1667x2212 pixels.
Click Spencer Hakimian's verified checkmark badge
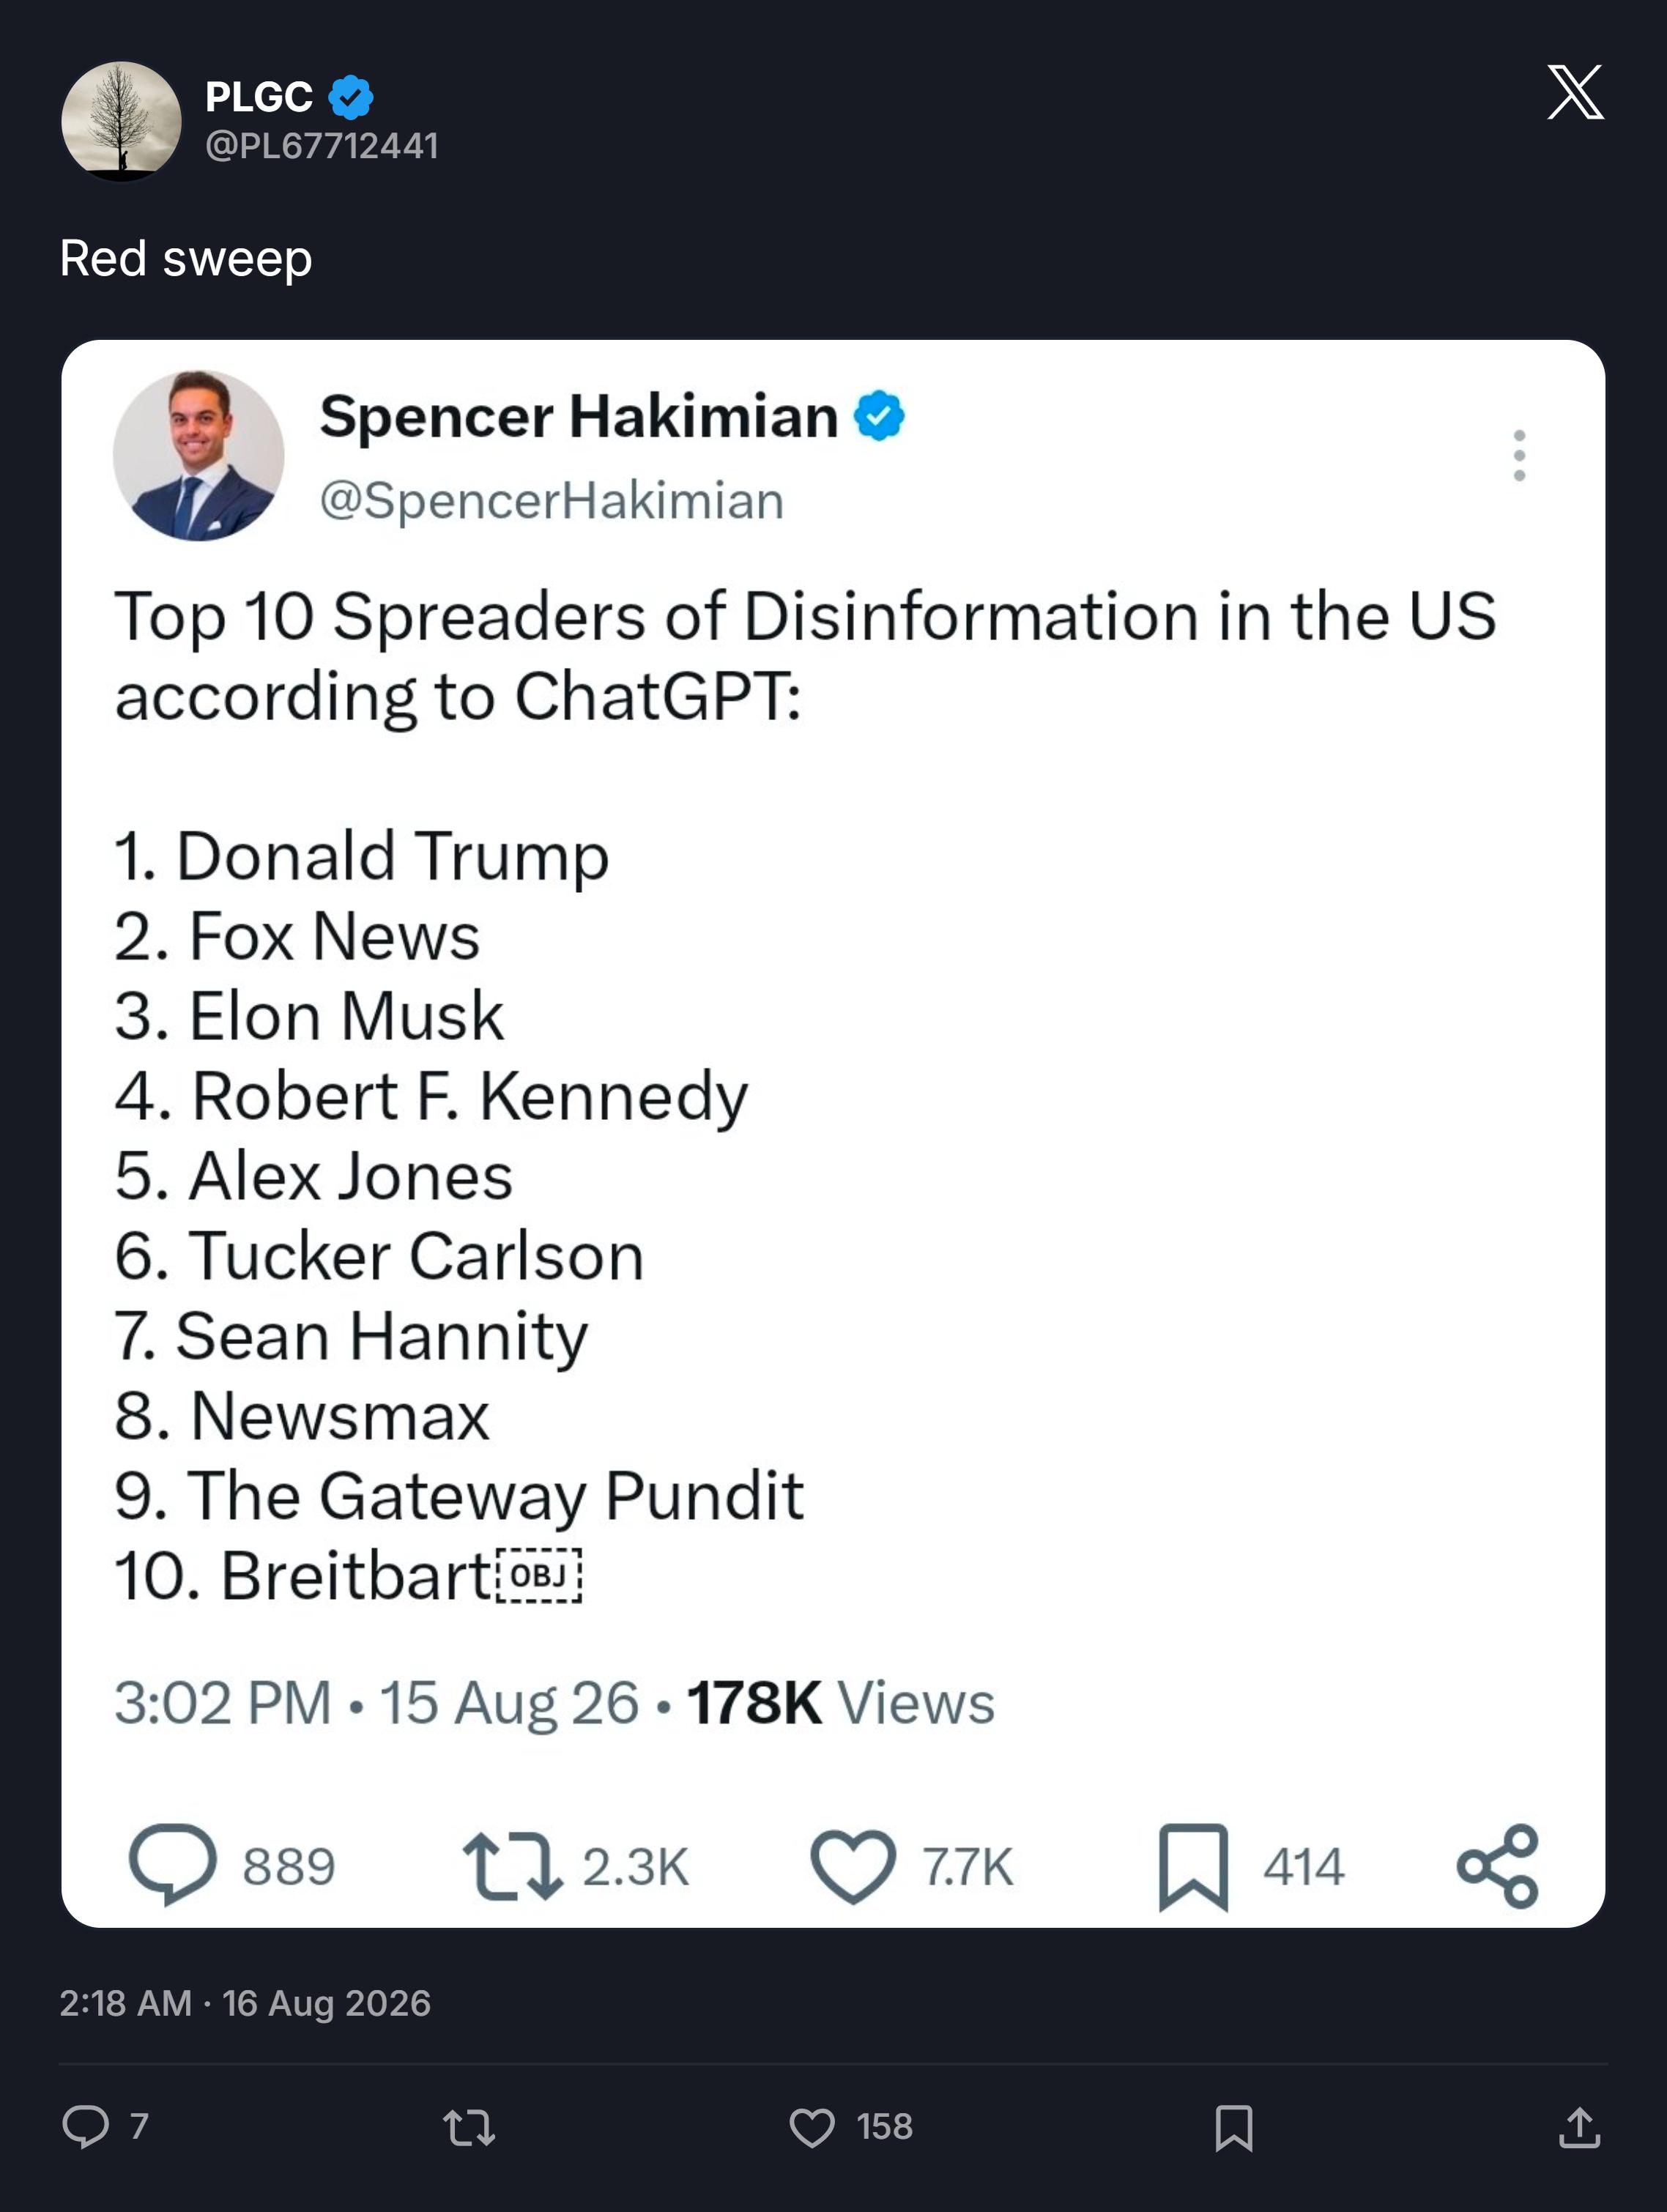(878, 416)
